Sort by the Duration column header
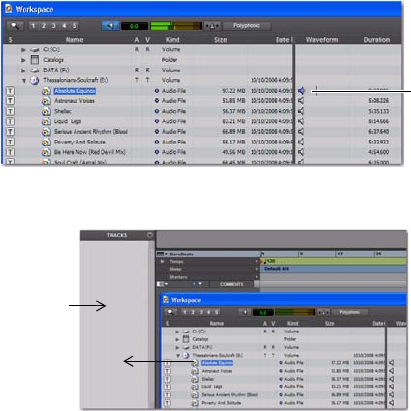Viewport: 411px width, 411px height. tap(377, 40)
